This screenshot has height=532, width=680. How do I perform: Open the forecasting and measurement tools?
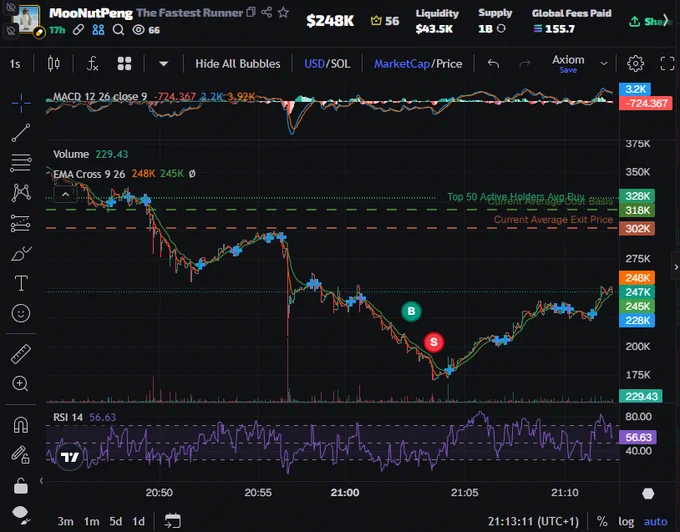tap(21, 223)
